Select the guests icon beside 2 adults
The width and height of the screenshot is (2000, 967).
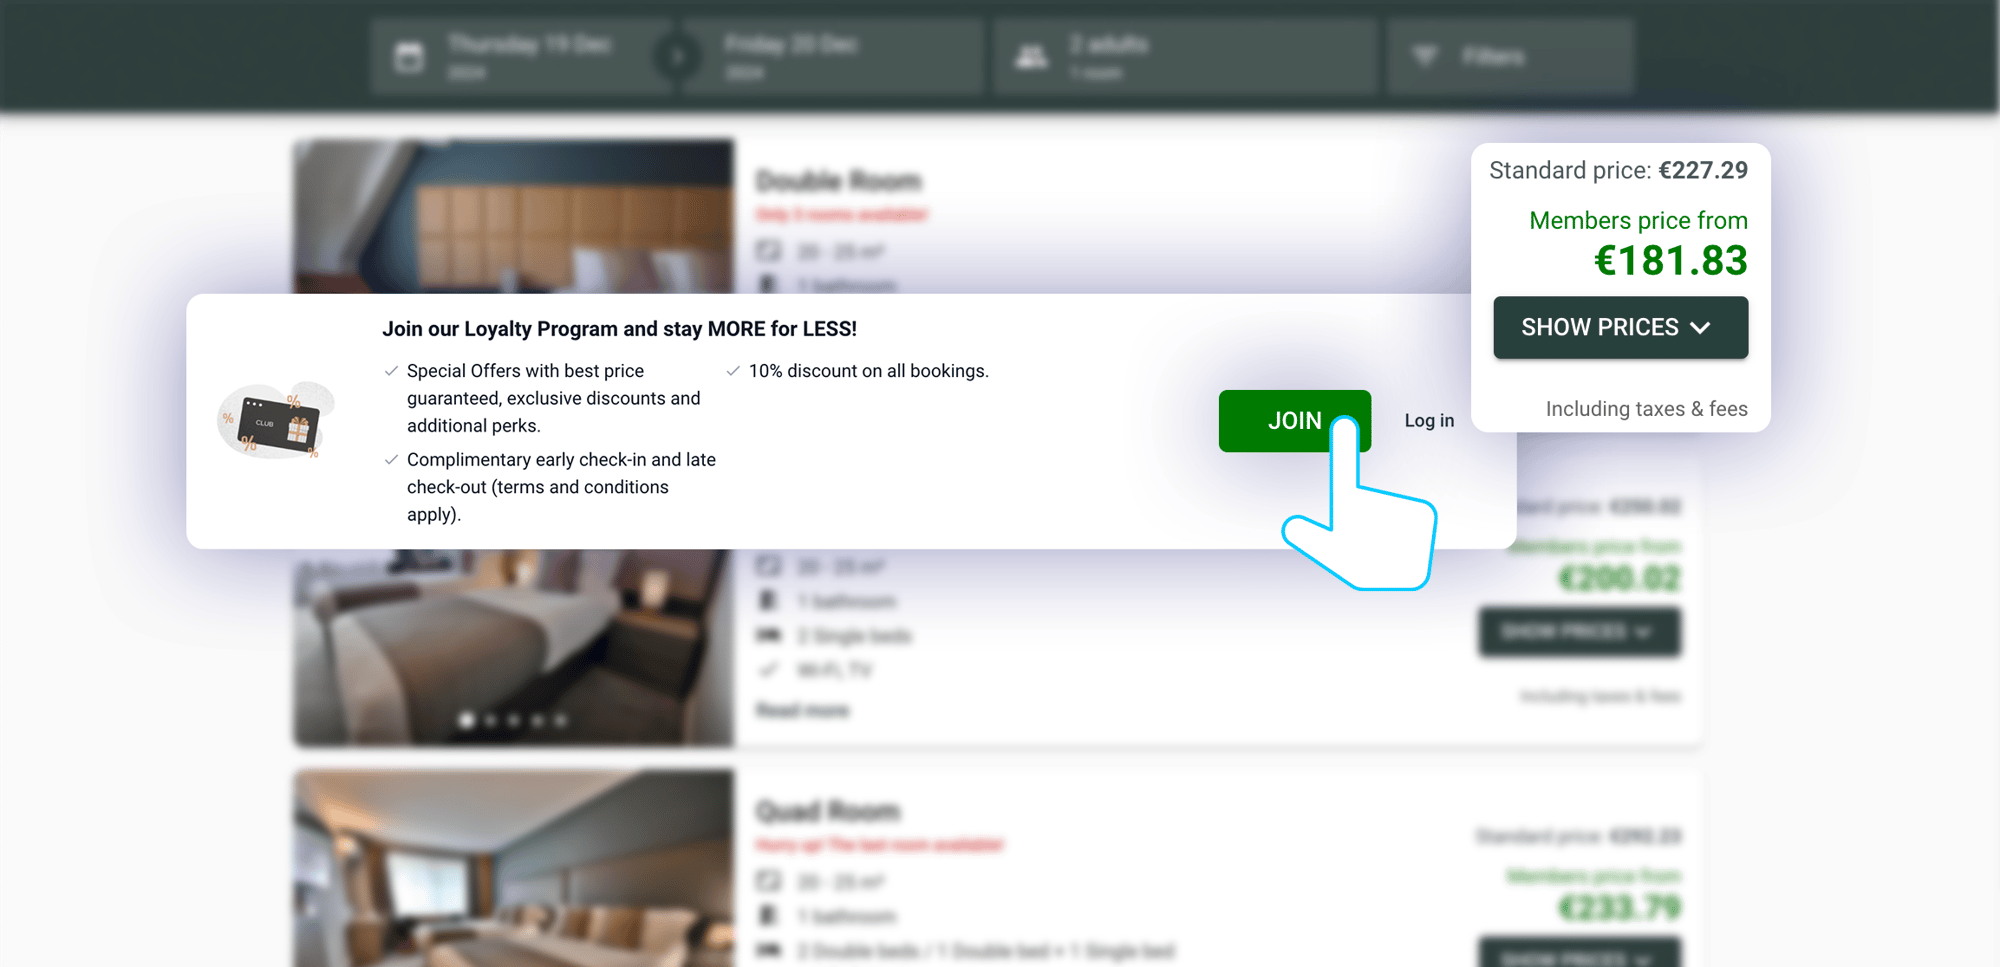(x=1029, y=56)
